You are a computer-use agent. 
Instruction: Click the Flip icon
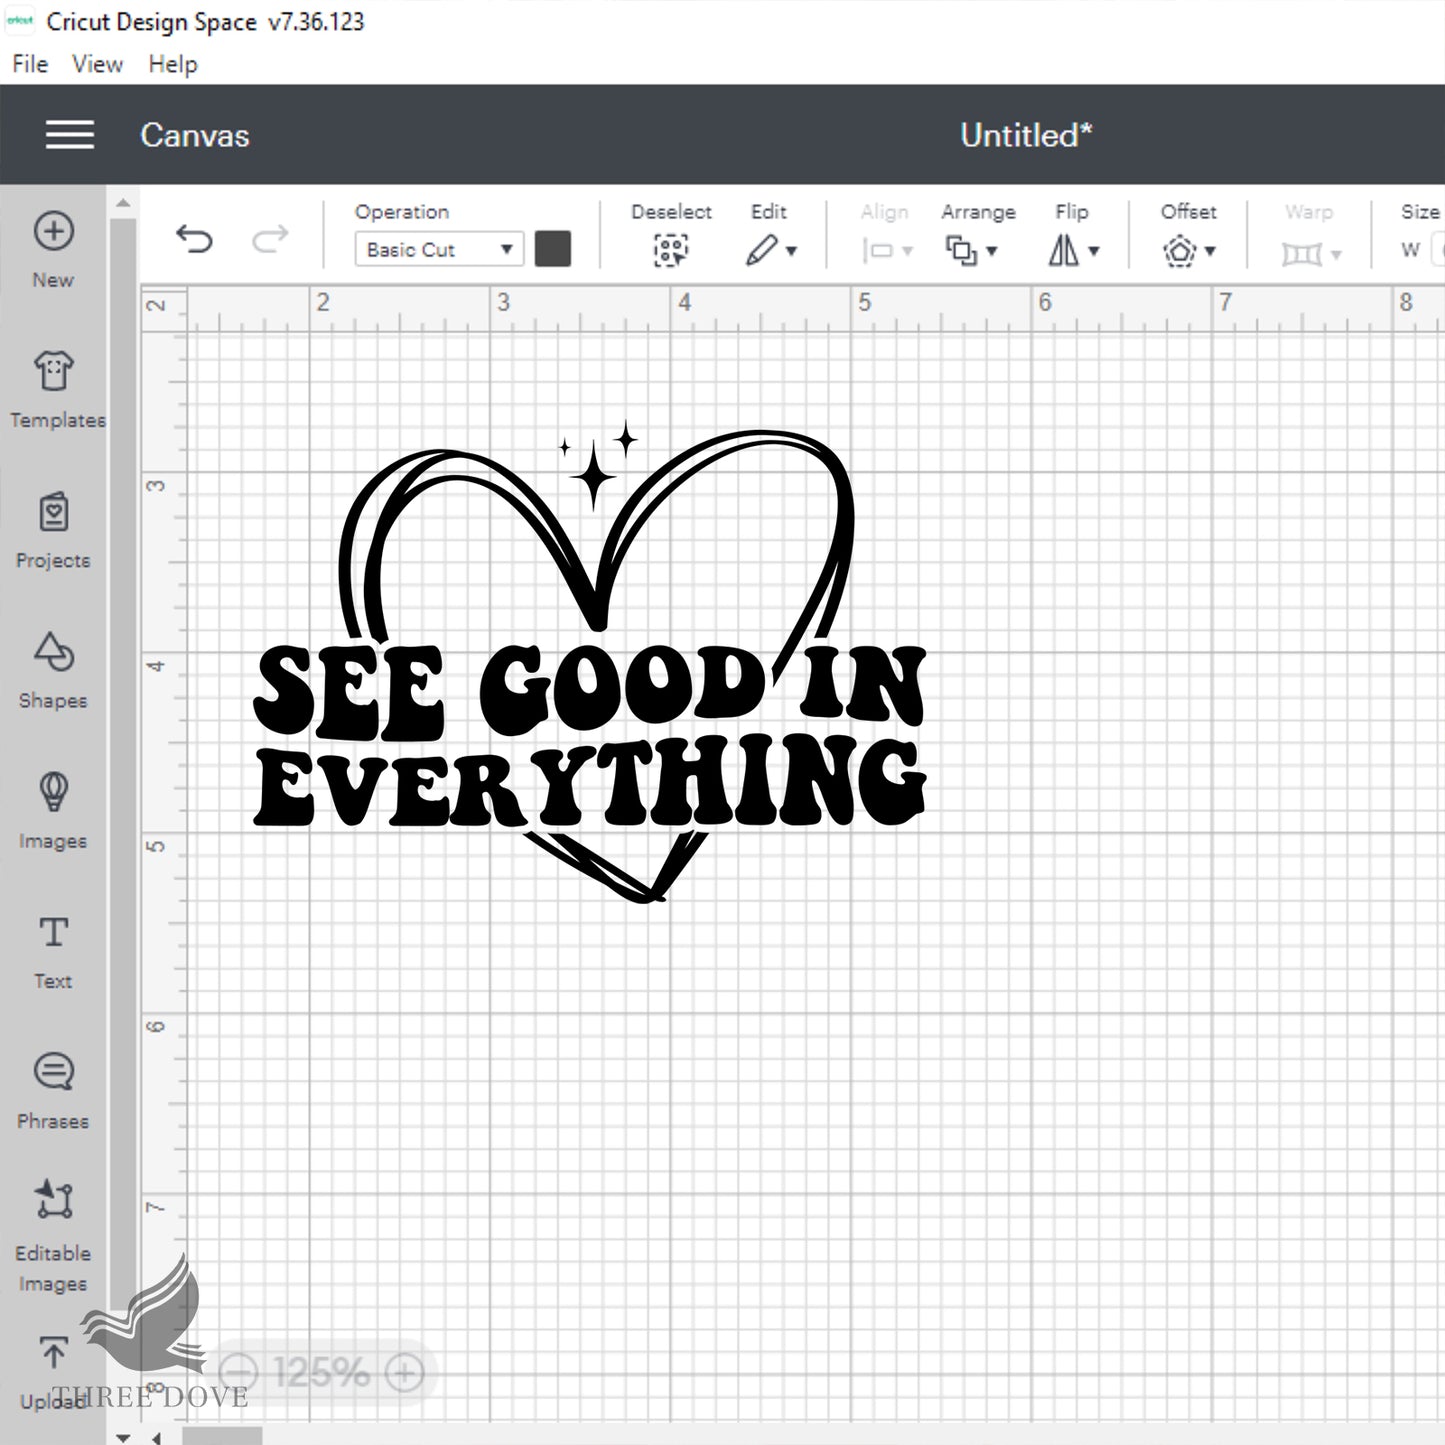tap(1064, 250)
